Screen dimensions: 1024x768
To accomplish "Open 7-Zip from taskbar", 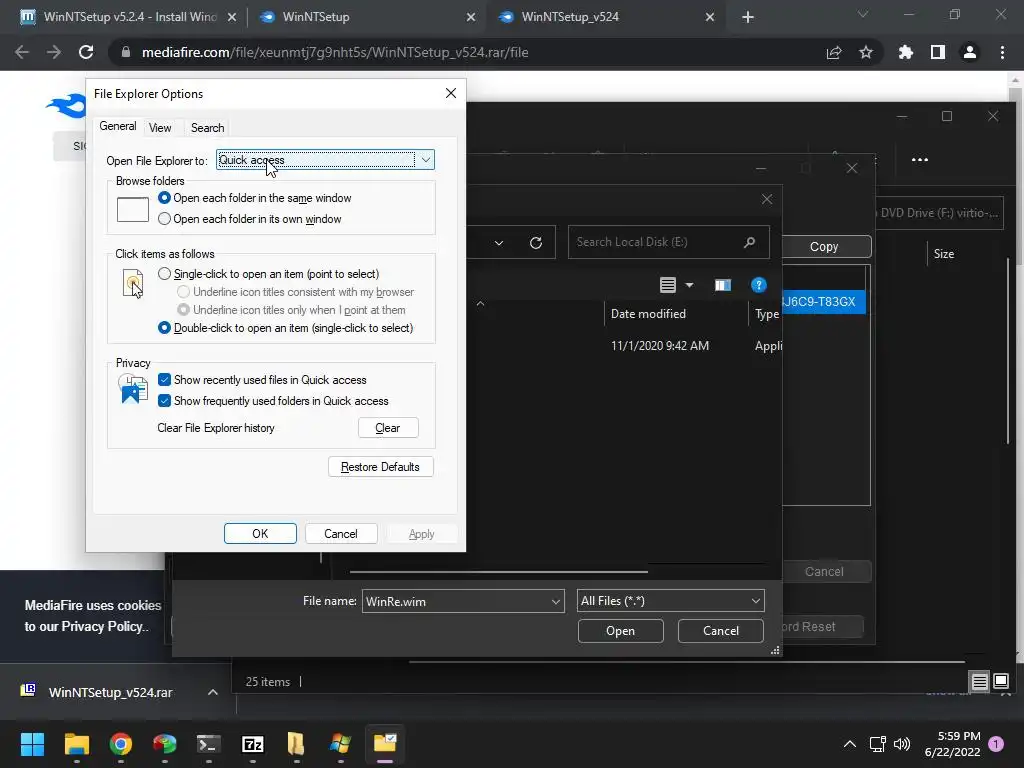I will pyautogui.click(x=253, y=744).
